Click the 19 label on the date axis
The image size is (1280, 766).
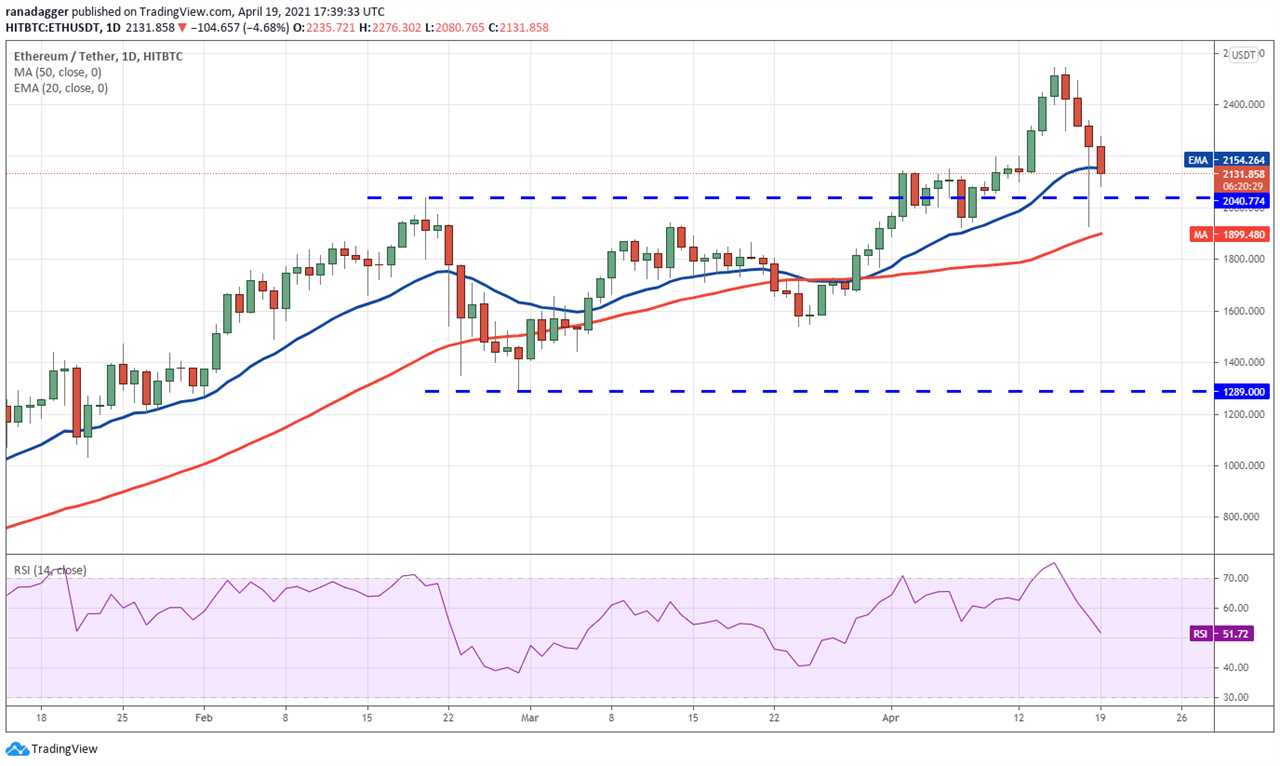tap(1100, 717)
